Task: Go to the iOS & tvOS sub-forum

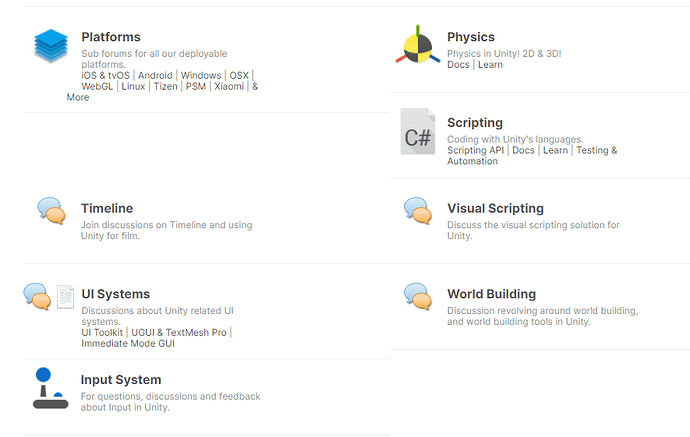Action: (105, 75)
